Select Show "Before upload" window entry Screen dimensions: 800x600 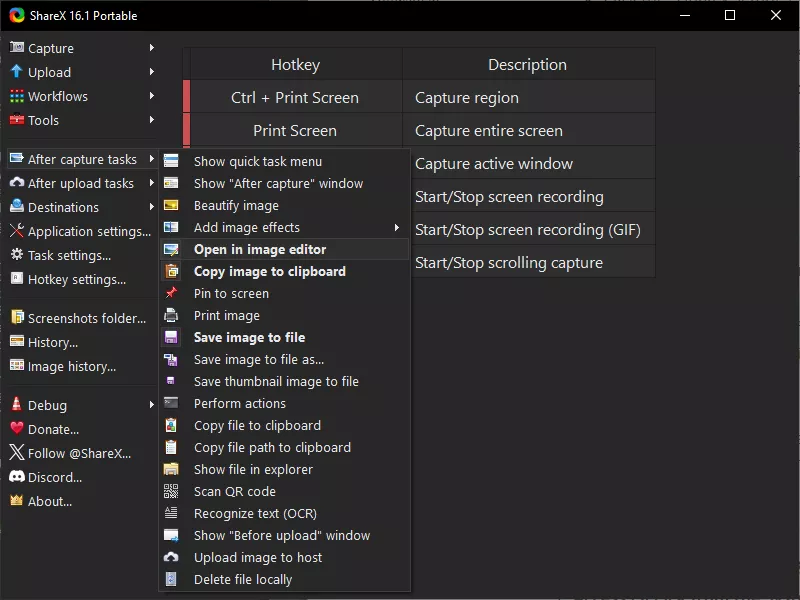285,535
